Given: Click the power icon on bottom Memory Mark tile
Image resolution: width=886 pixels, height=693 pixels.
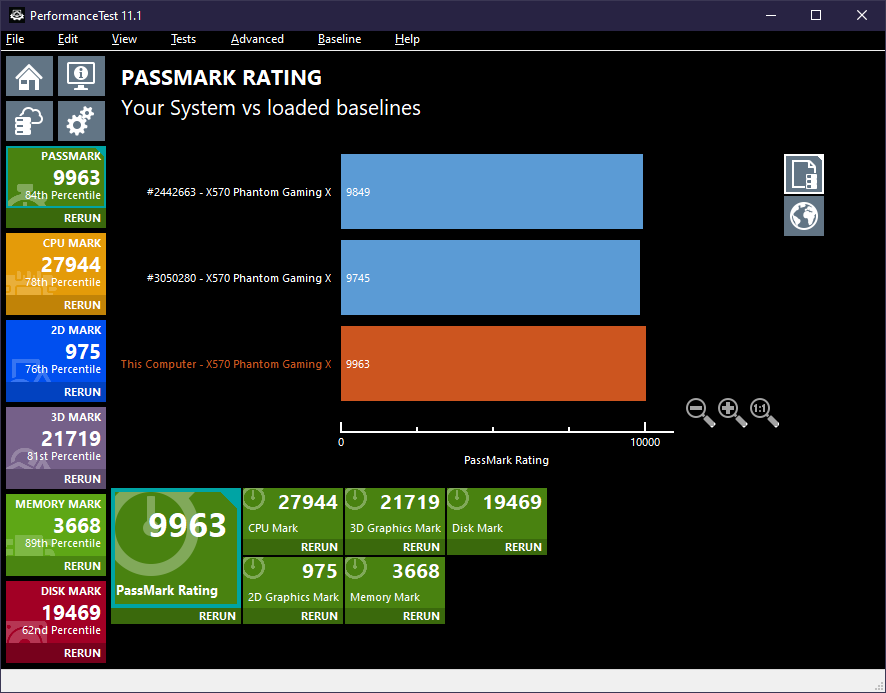Looking at the screenshot, I should tap(356, 568).
